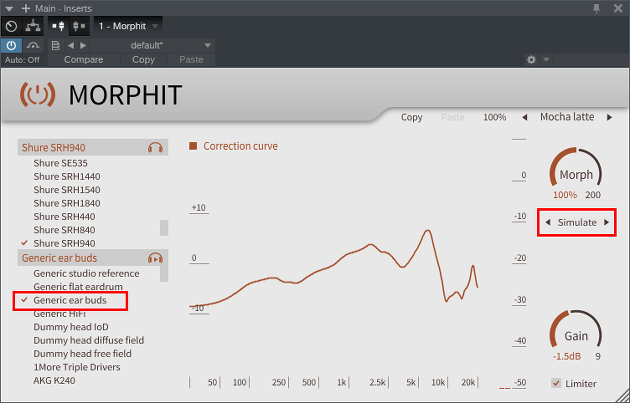
Task: Click the Morphit power logo
Action: pos(37,95)
